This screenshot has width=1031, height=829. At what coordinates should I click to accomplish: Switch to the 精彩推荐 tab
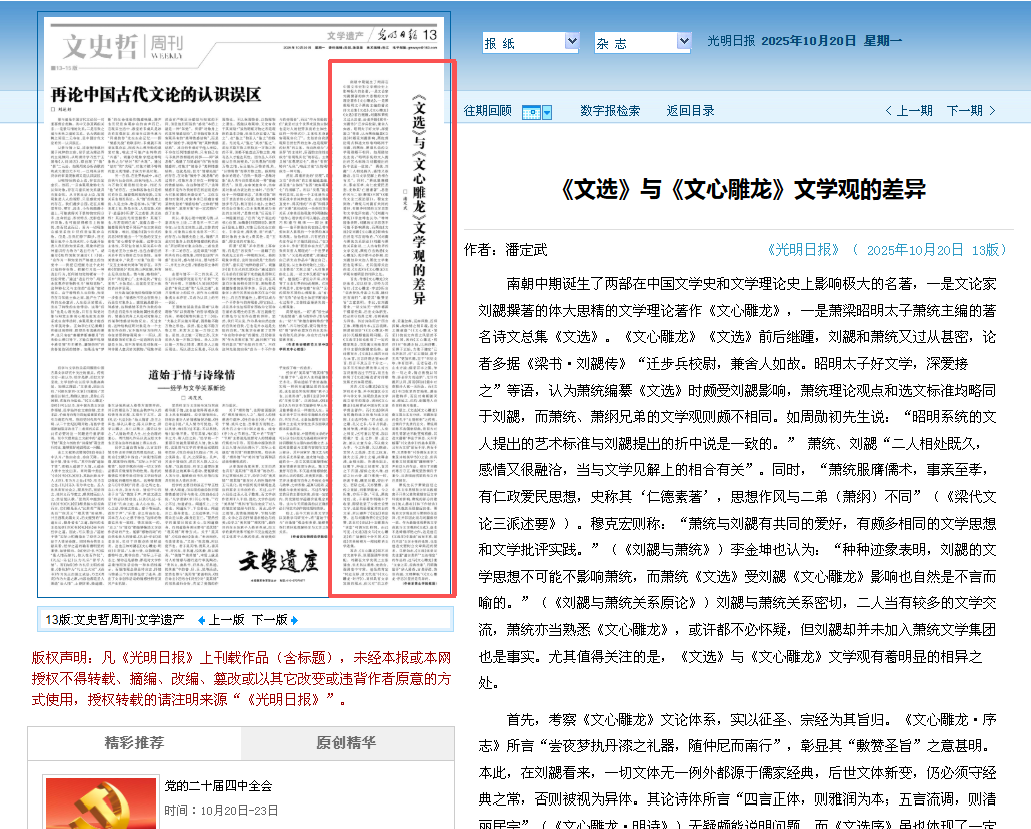click(134, 743)
